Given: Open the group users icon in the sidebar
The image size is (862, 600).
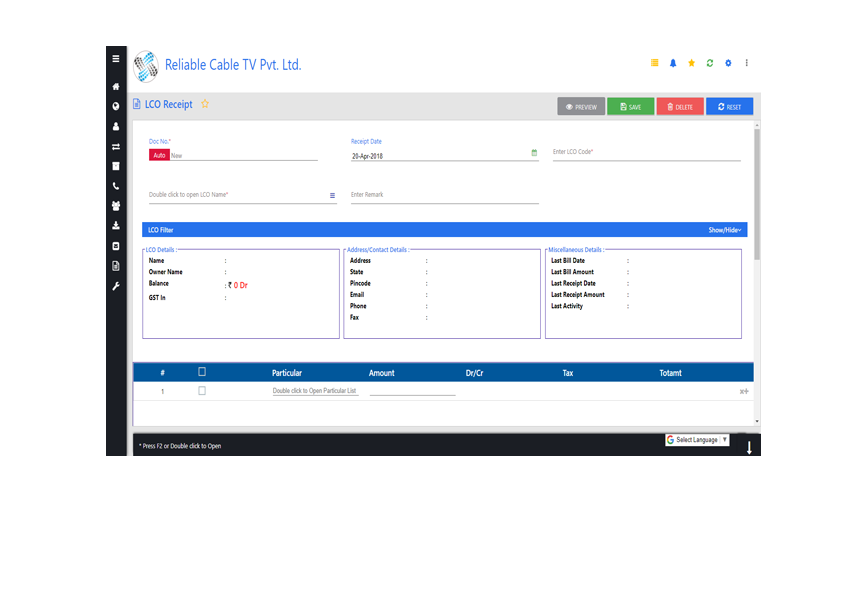Looking at the screenshot, I should tap(115, 206).
